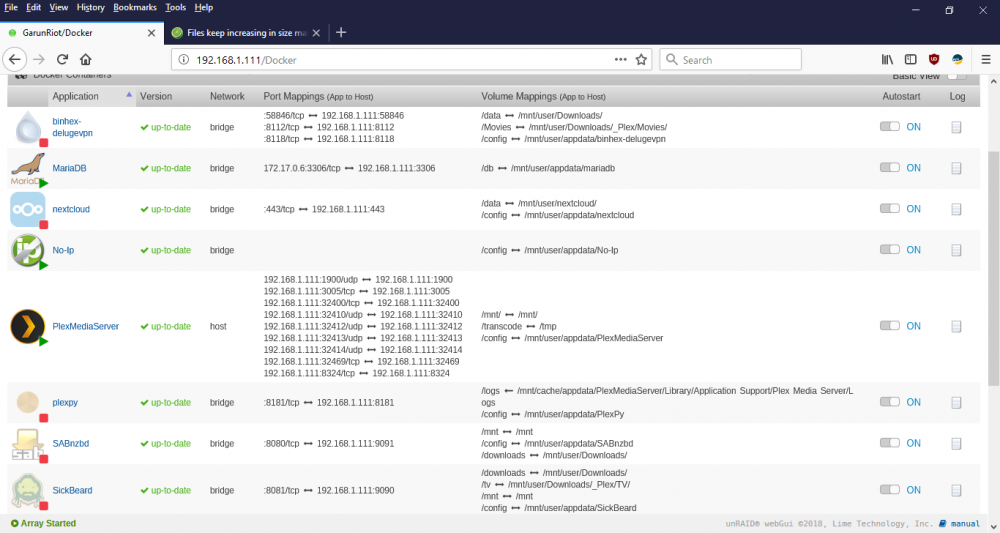The height and width of the screenshot is (533, 1000).
Task: Click the MariaDB seal icon
Action: [x=28, y=168]
